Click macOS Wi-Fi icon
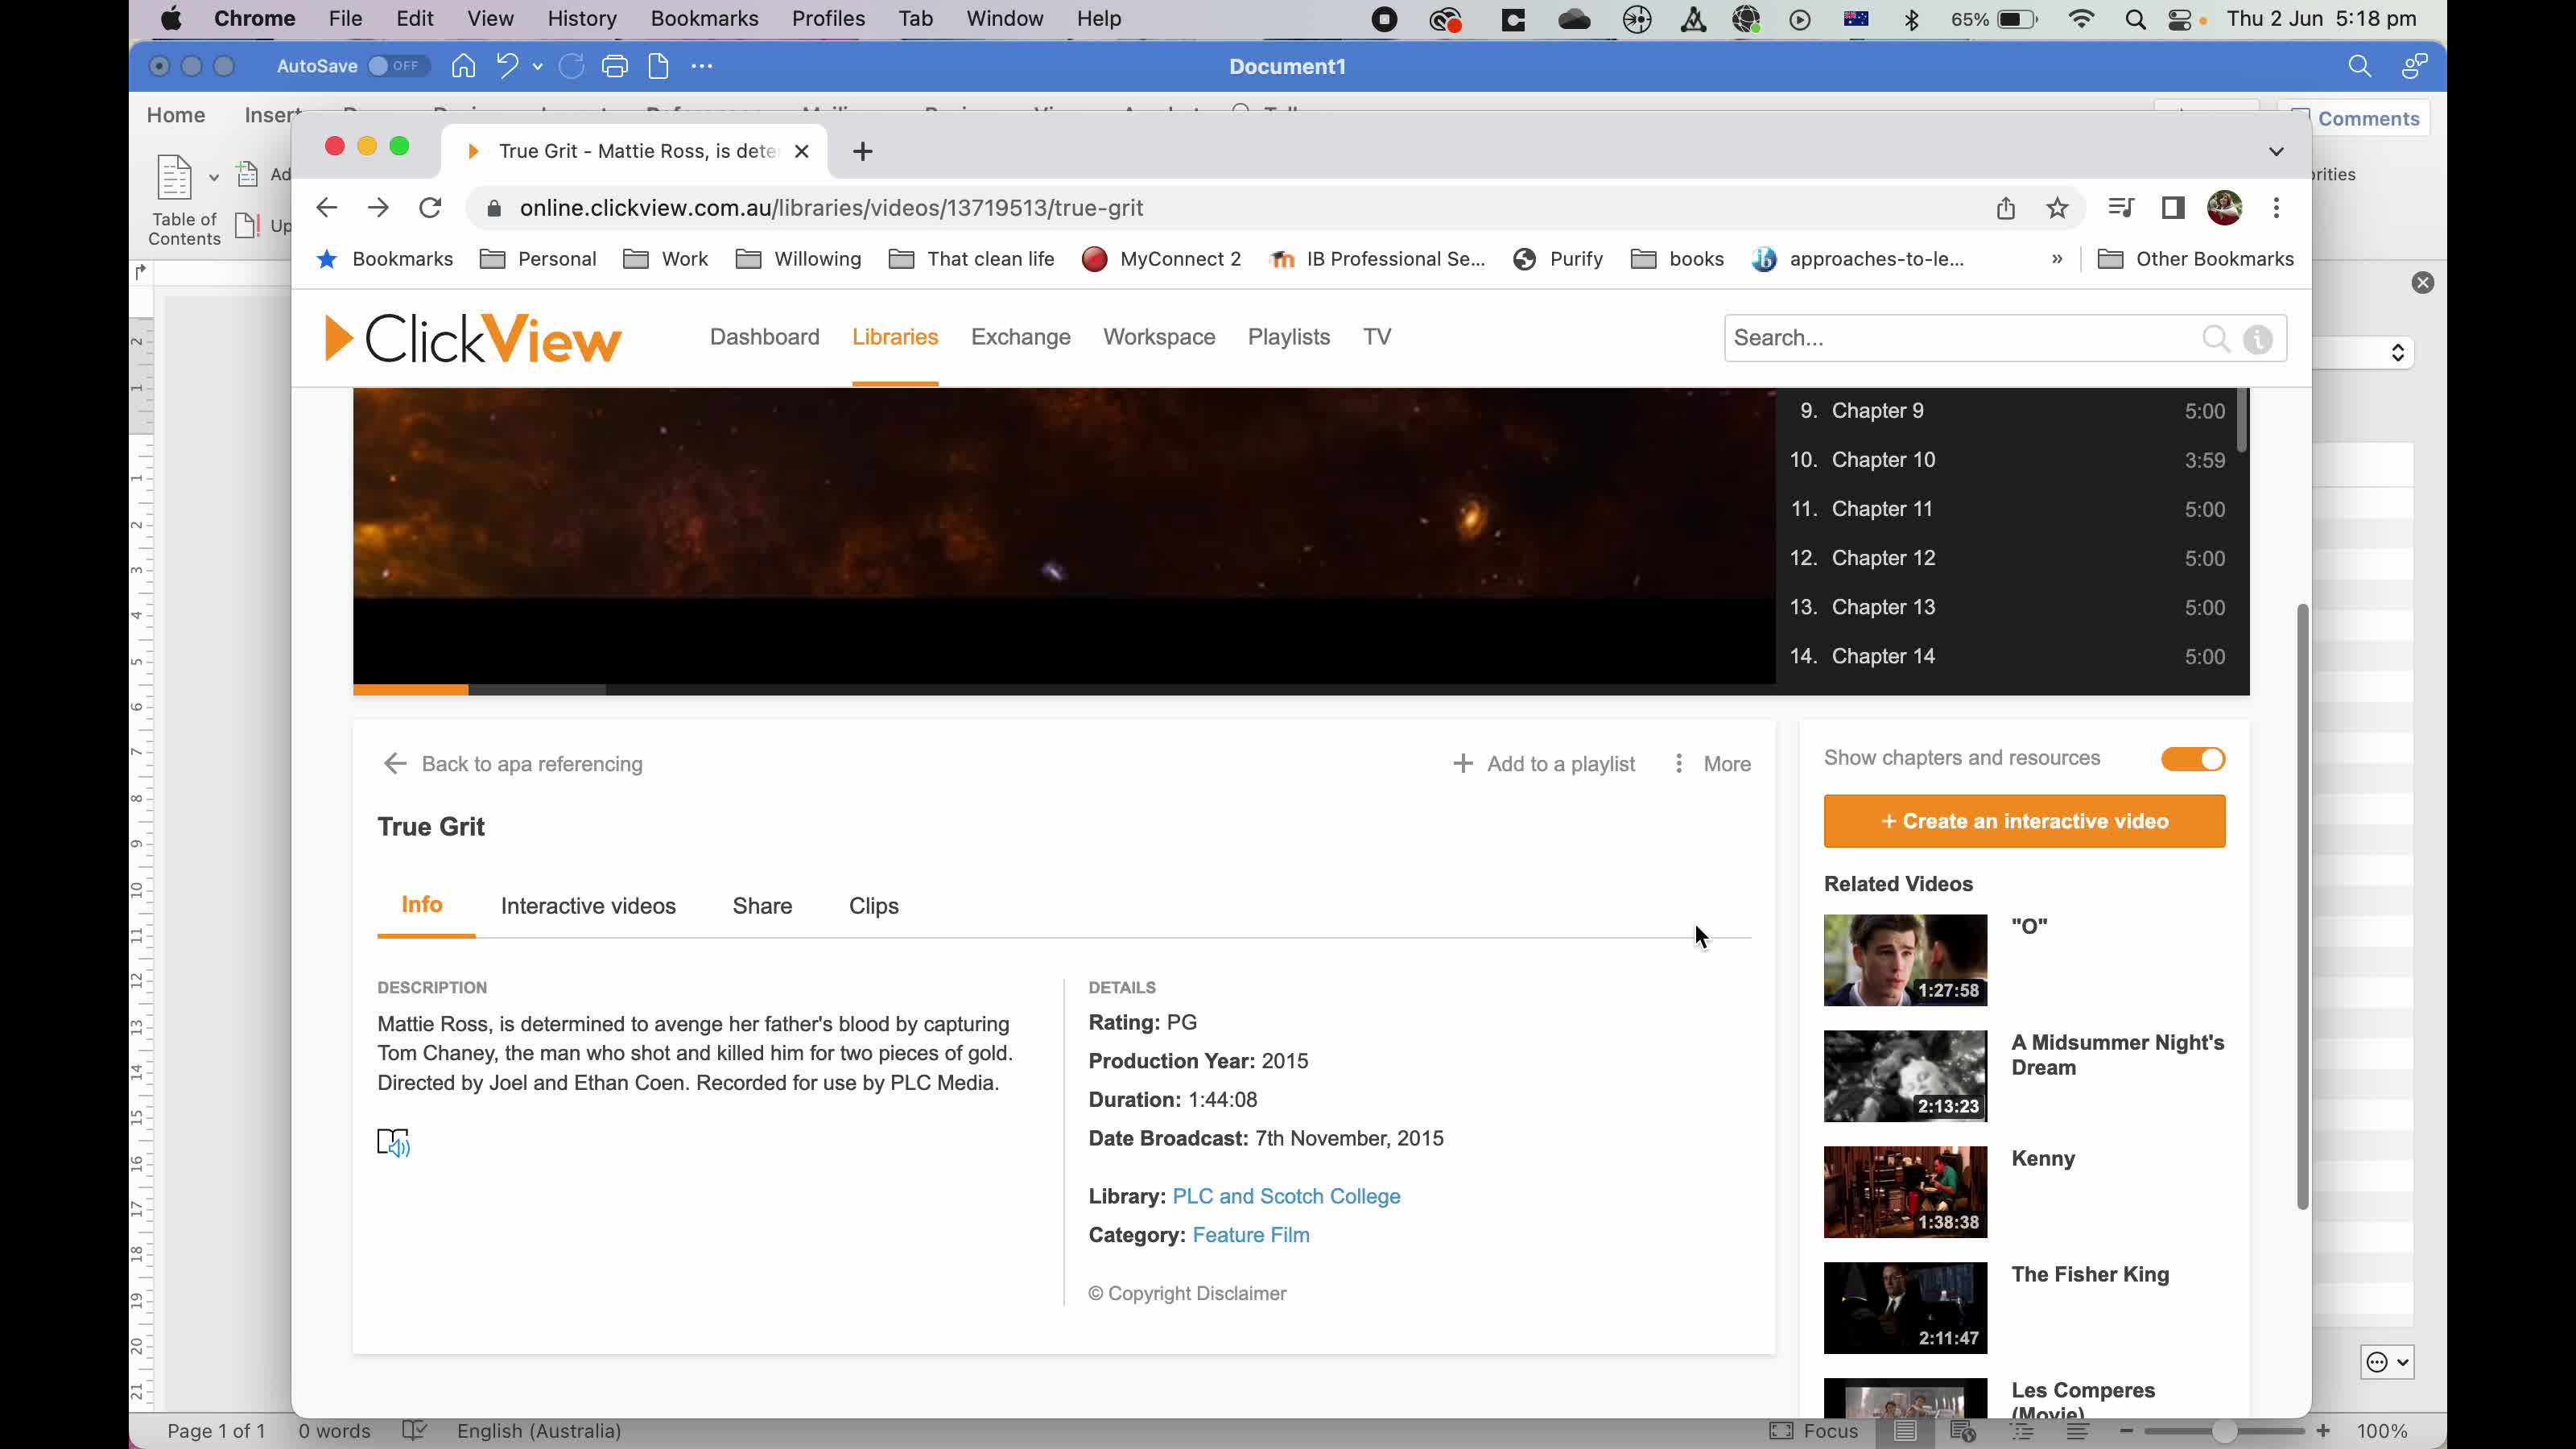This screenshot has width=2576, height=1449. [x=2081, y=19]
